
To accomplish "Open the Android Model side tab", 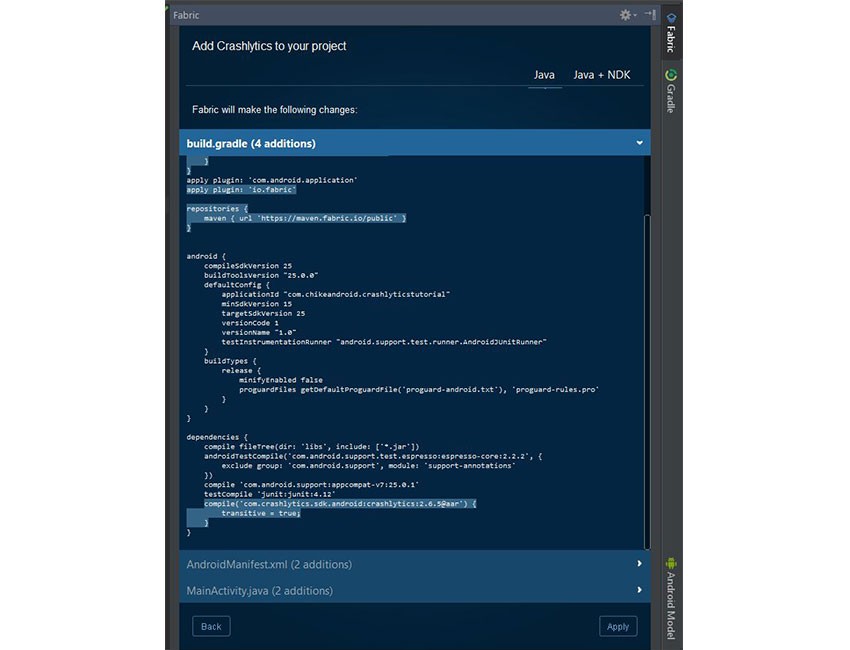I will tap(671, 598).
